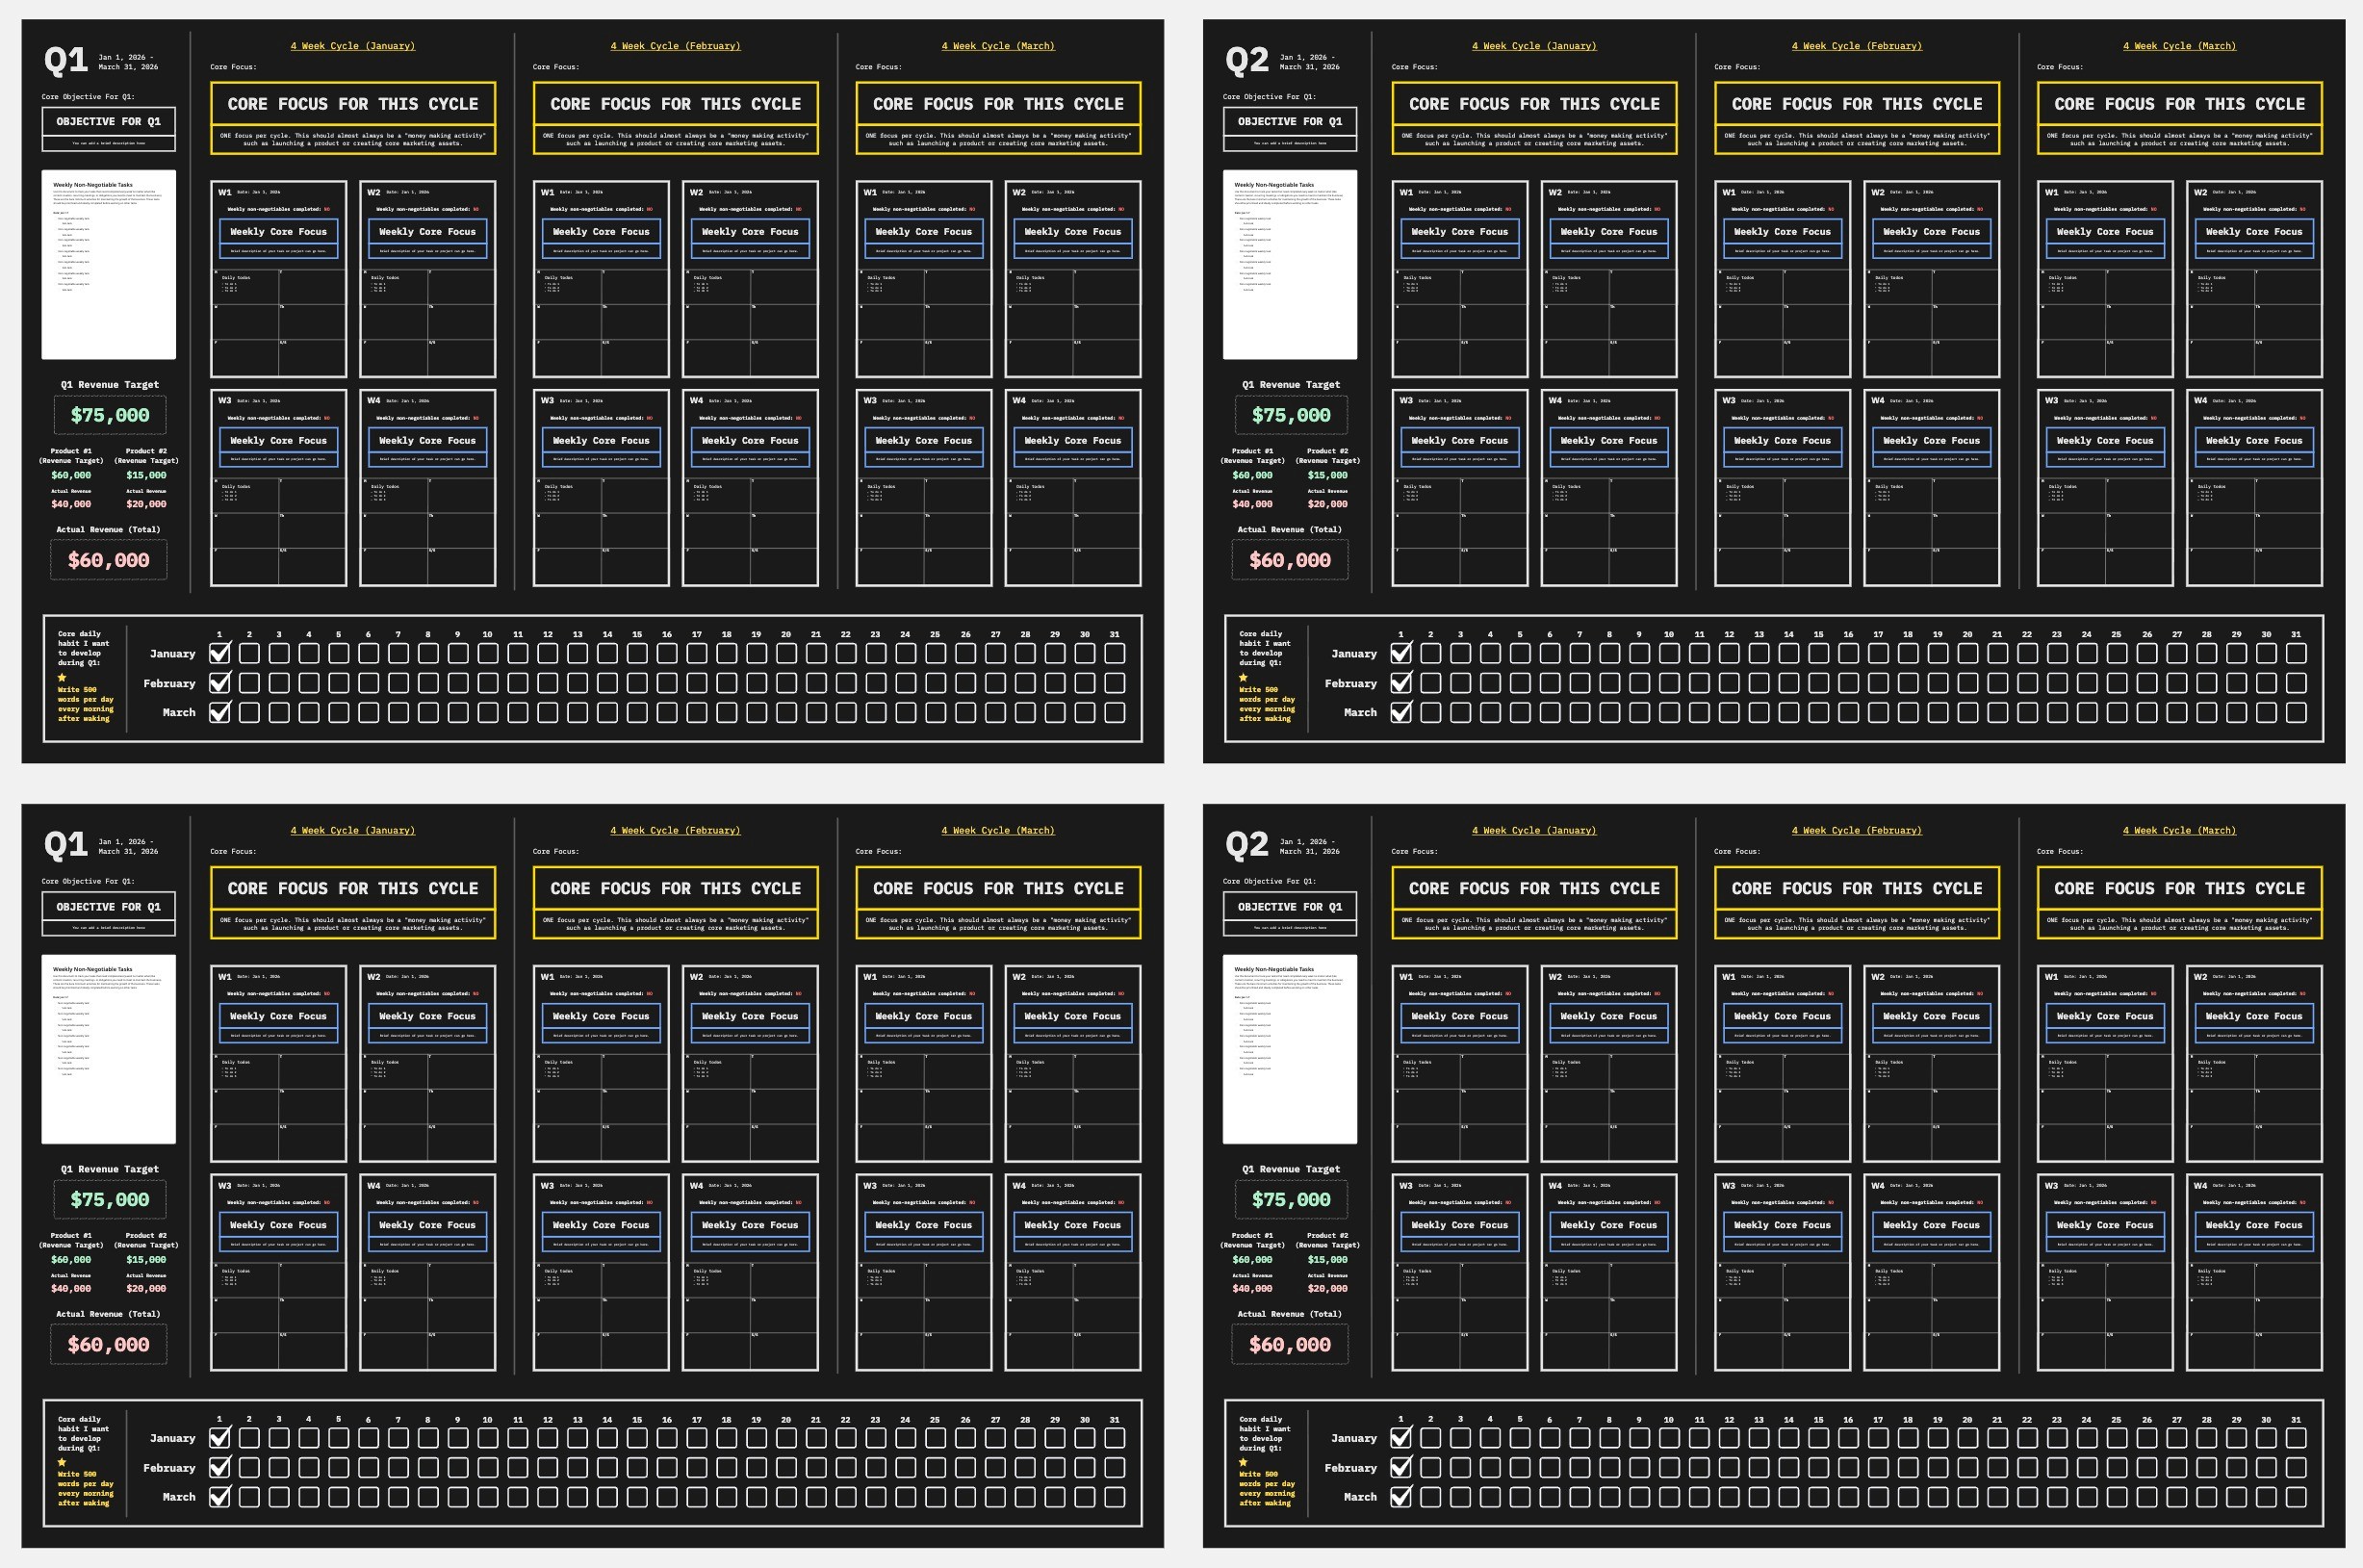2363x1568 pixels.
Task: Select the Weekly Non-Negotiable Tasks document in upper Q1 board
Action: pos(109,265)
